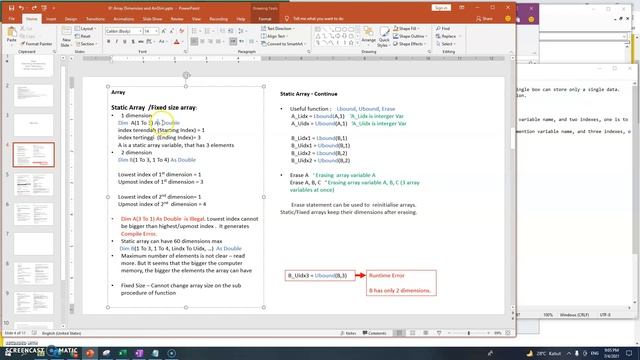640x360 pixels.
Task: Click the Share button
Action: click(x=484, y=19)
